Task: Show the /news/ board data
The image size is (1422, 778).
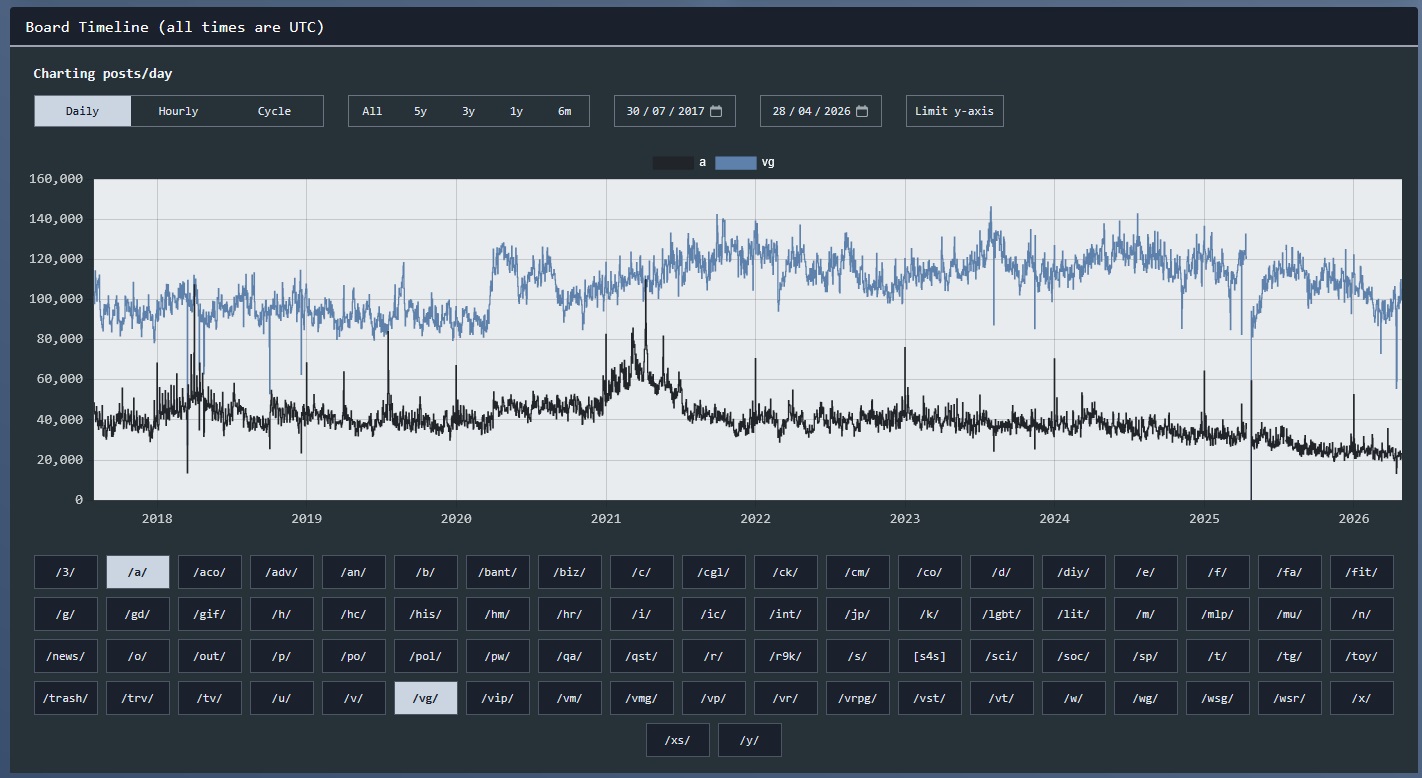Action: point(66,656)
